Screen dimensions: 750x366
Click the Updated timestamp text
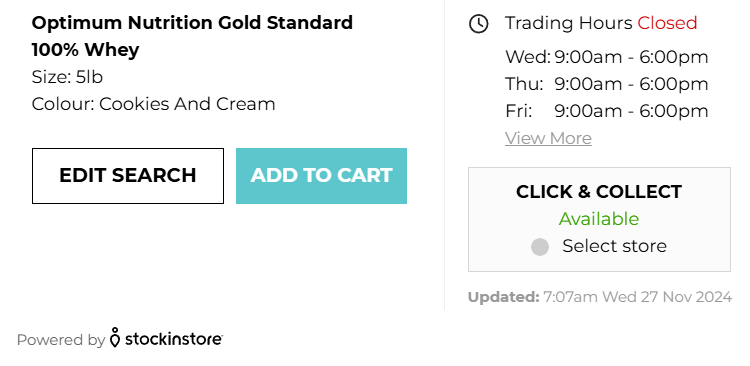tap(600, 297)
